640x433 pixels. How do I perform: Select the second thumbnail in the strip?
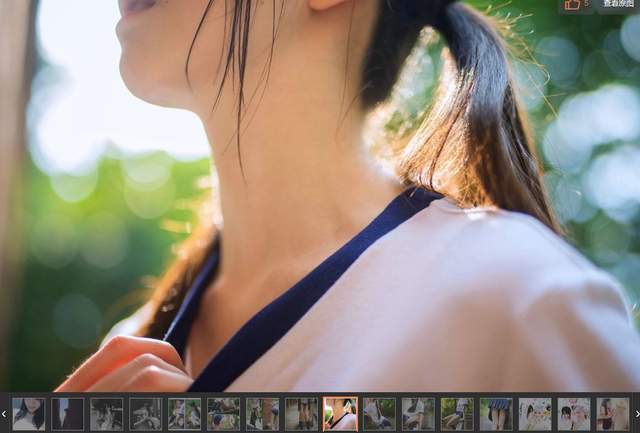[x=68, y=413]
